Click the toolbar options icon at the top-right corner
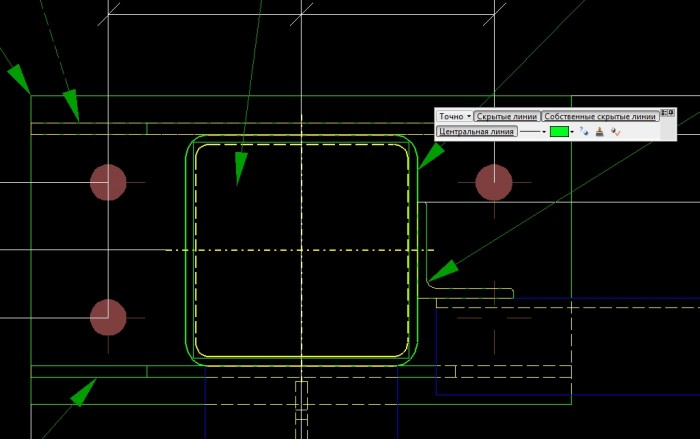The image size is (700, 439). click(664, 113)
